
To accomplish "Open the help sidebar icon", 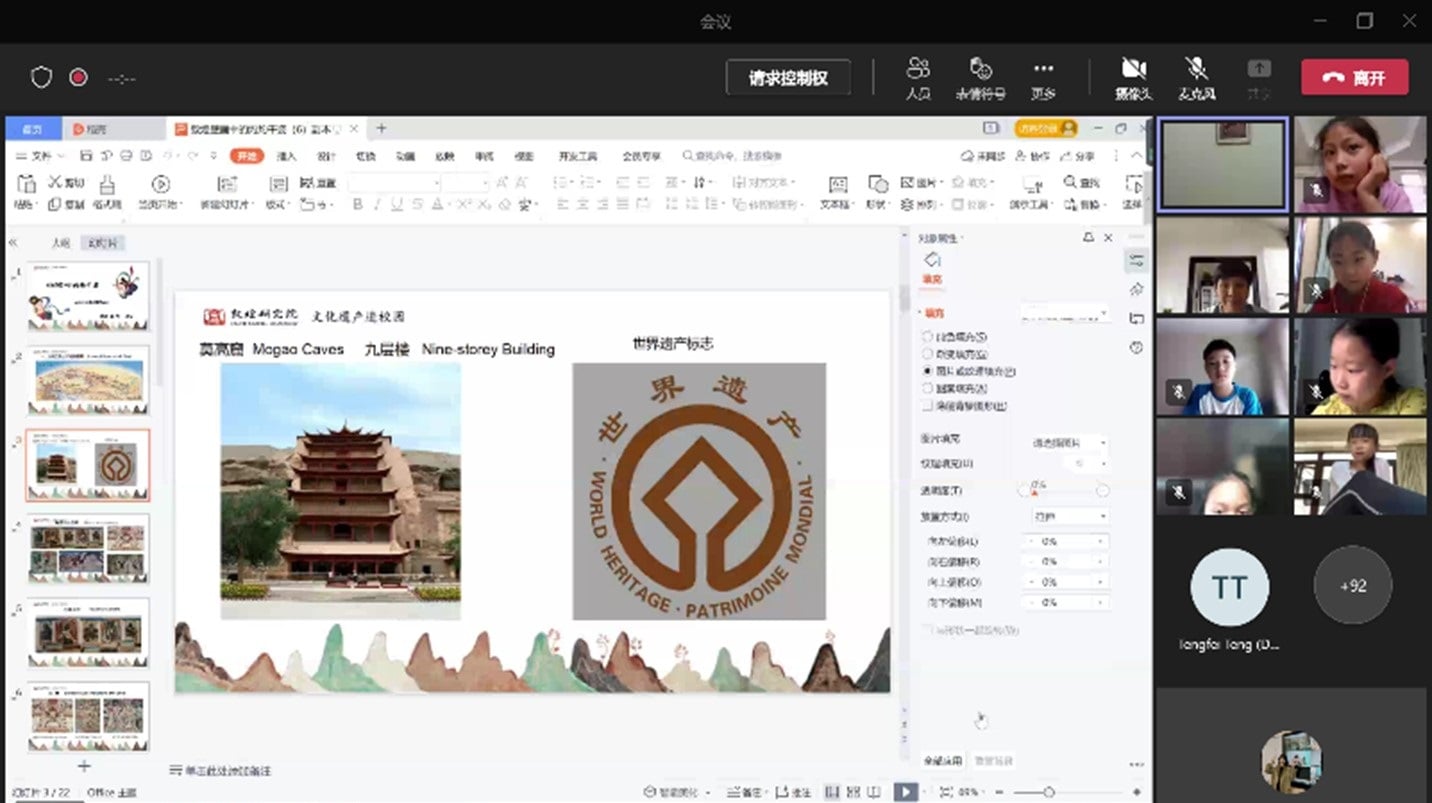I will [1136, 347].
